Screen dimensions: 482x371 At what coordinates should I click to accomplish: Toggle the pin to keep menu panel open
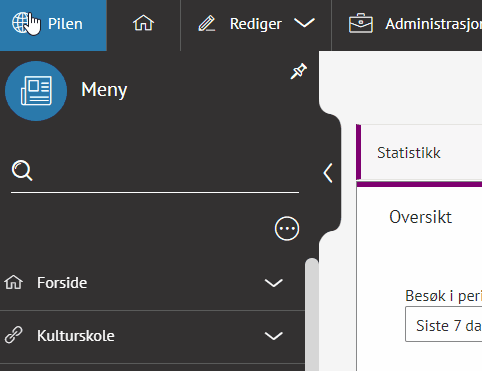coord(298,71)
